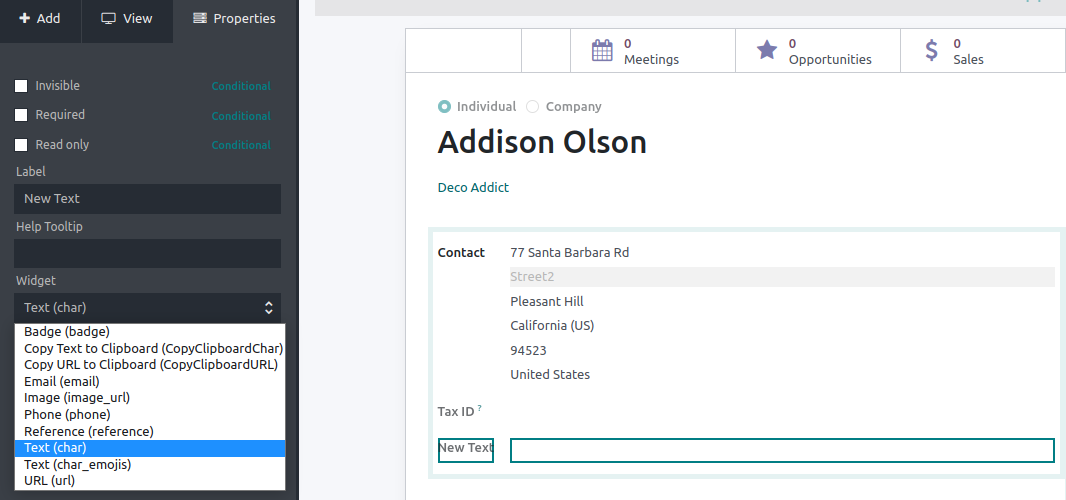
Task: Click the plus icon on Add tab
Action: 24,18
